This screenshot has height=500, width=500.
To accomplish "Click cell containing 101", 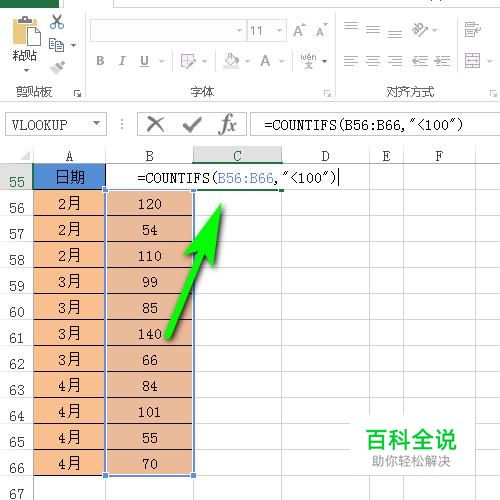I will [x=149, y=411].
